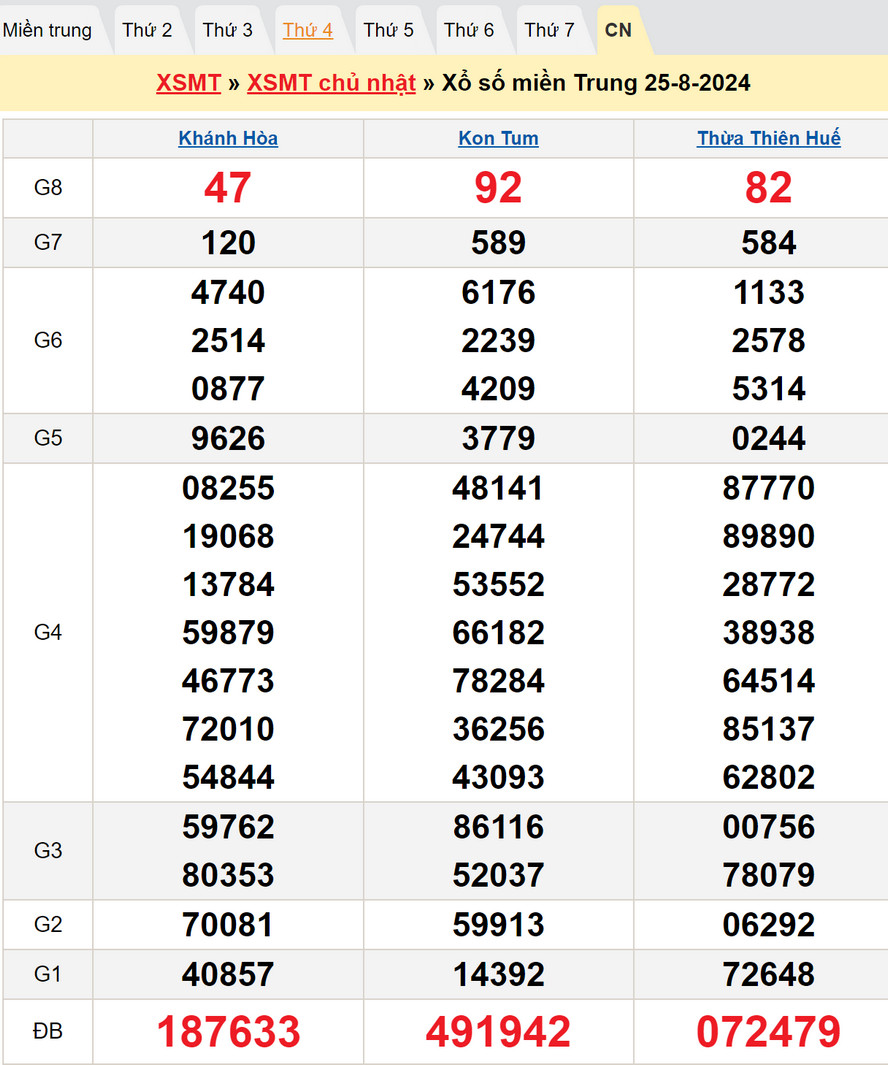The image size is (888, 1065).
Task: Open the XSMT breadcrumb link
Action: coord(188,83)
